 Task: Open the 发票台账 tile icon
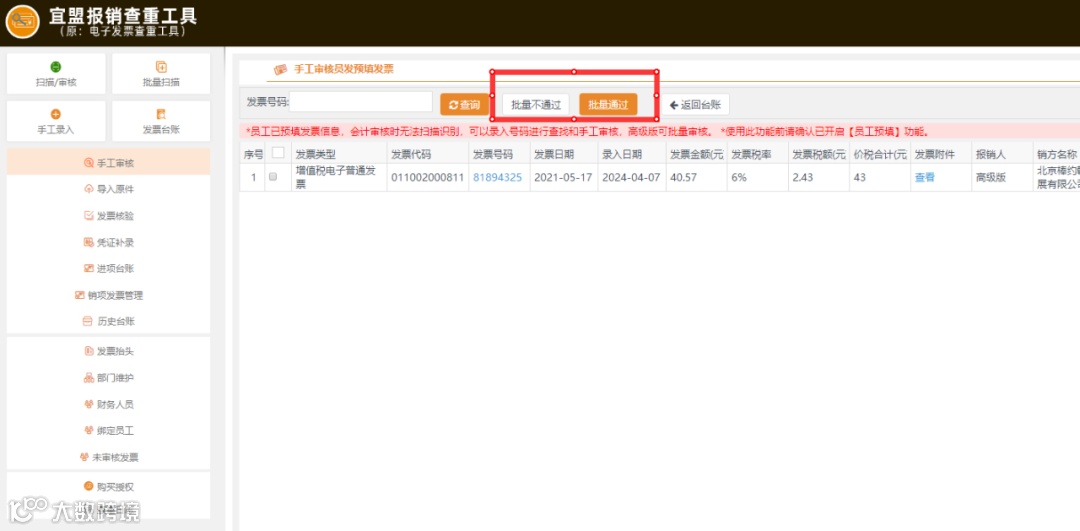pyautogui.click(x=161, y=114)
